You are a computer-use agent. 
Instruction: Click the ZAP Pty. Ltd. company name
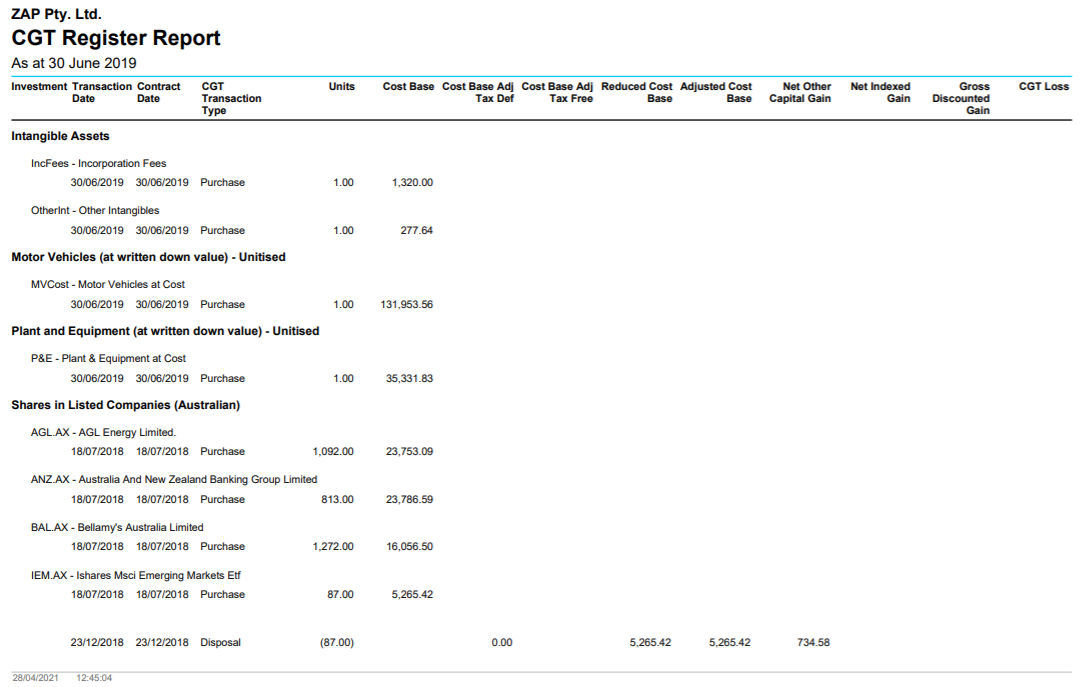click(x=56, y=14)
